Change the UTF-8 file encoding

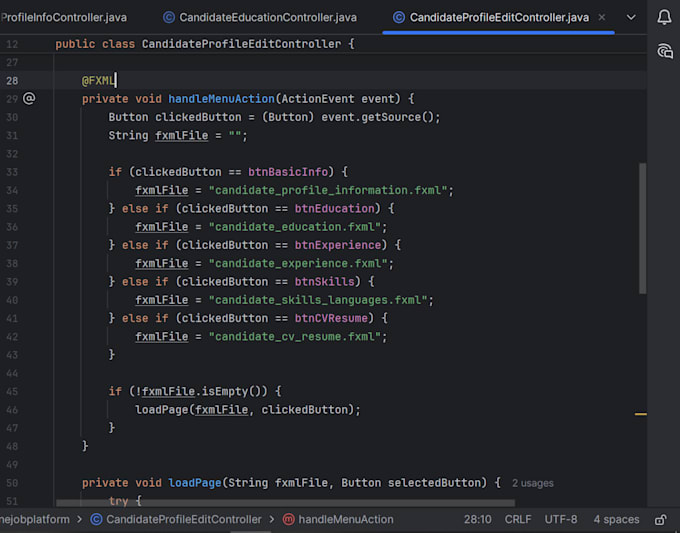coord(561,519)
